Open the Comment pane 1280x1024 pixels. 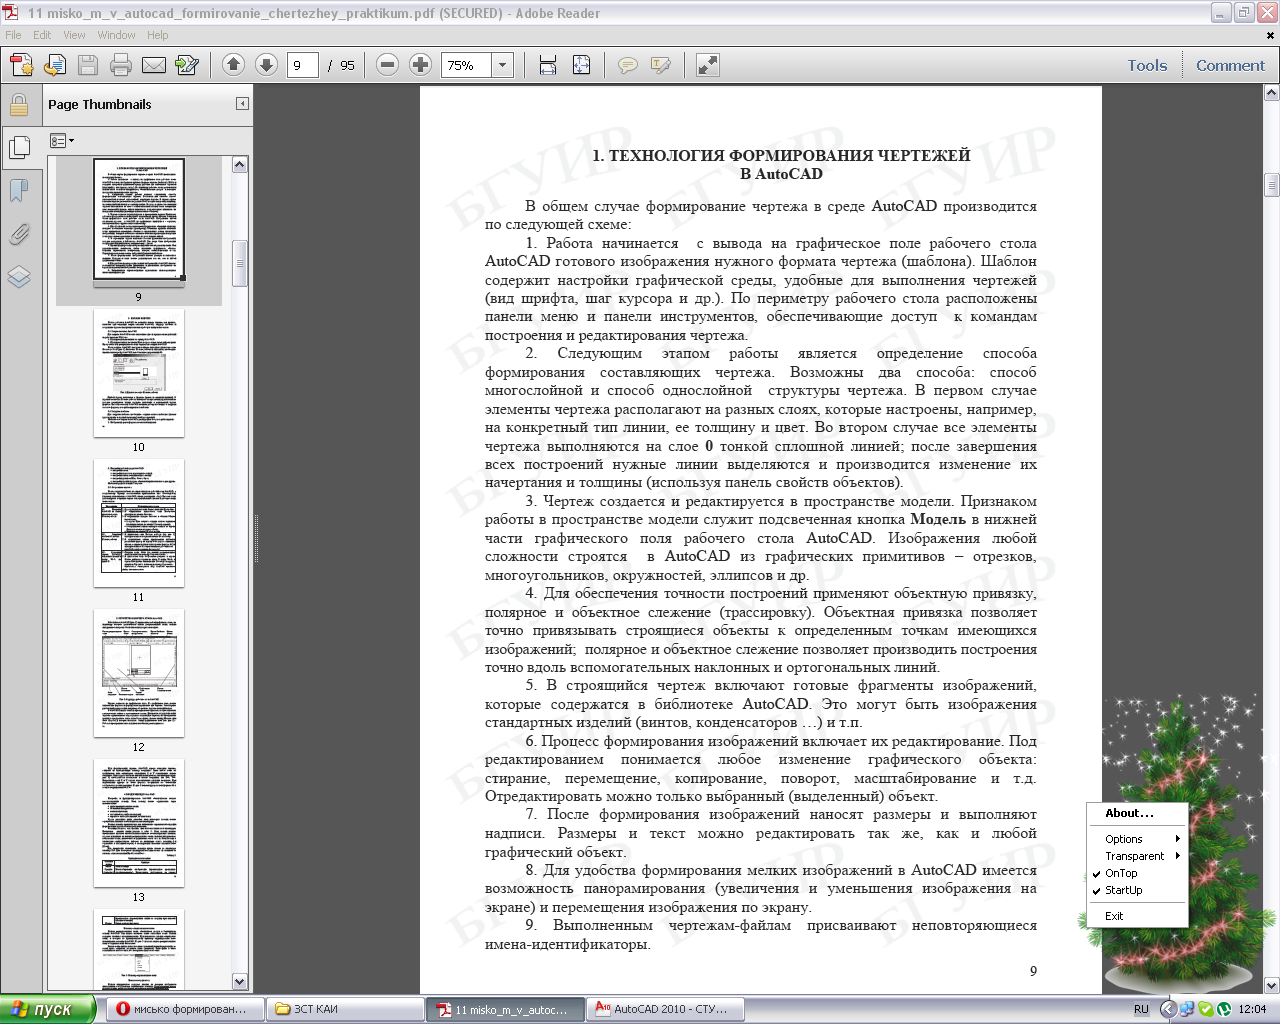point(1230,66)
